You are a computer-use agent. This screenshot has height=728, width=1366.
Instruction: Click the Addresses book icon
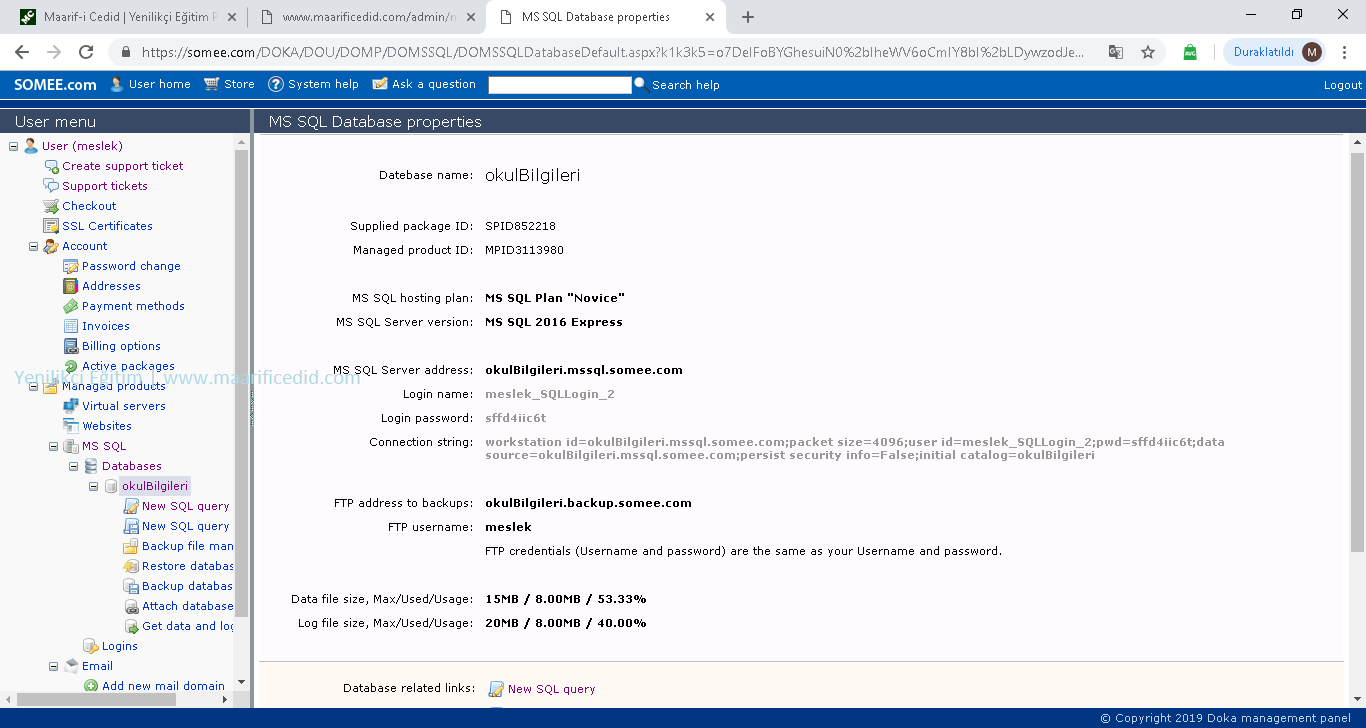tap(71, 286)
